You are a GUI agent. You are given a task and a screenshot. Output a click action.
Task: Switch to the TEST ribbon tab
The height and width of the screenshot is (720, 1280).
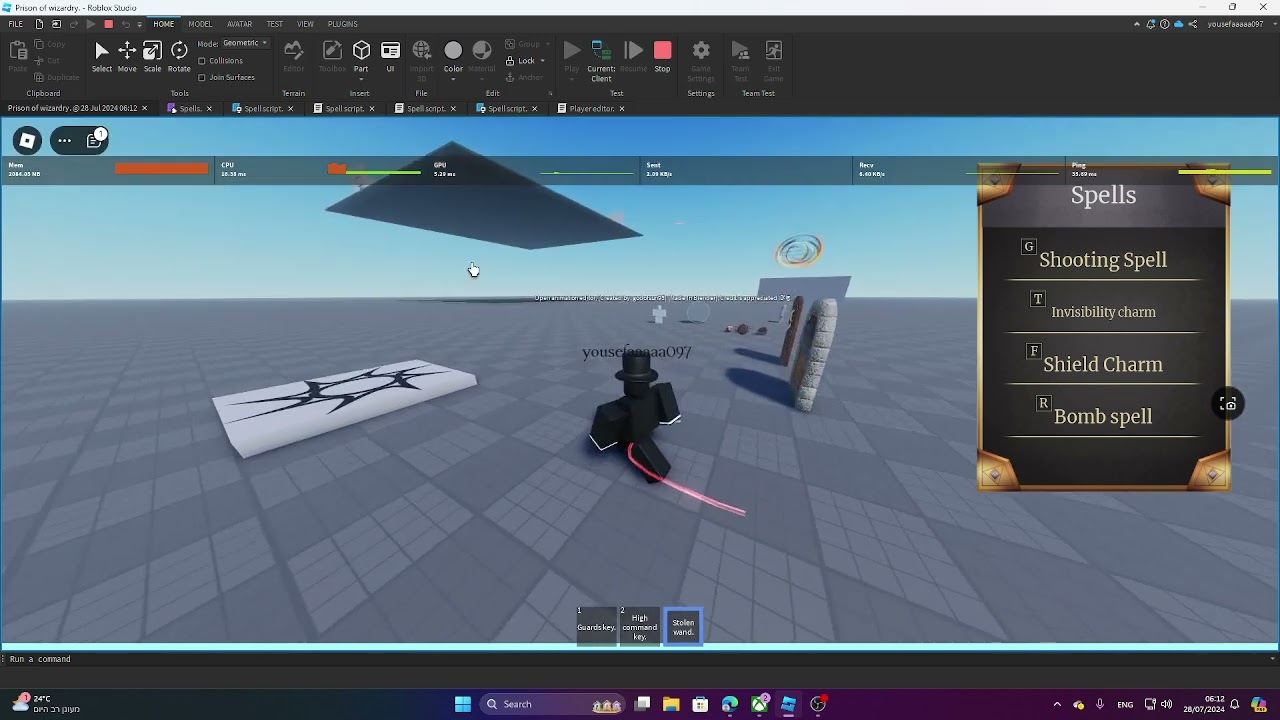point(274,24)
